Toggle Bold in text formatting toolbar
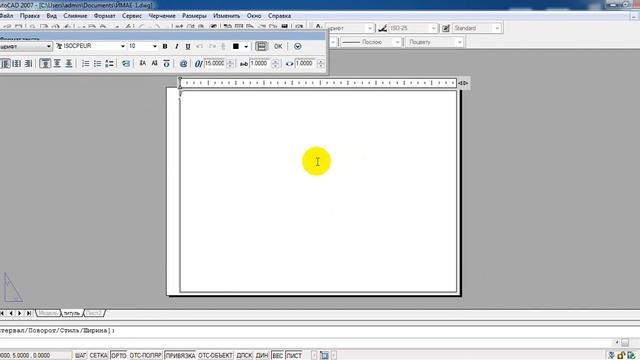 tap(165, 47)
